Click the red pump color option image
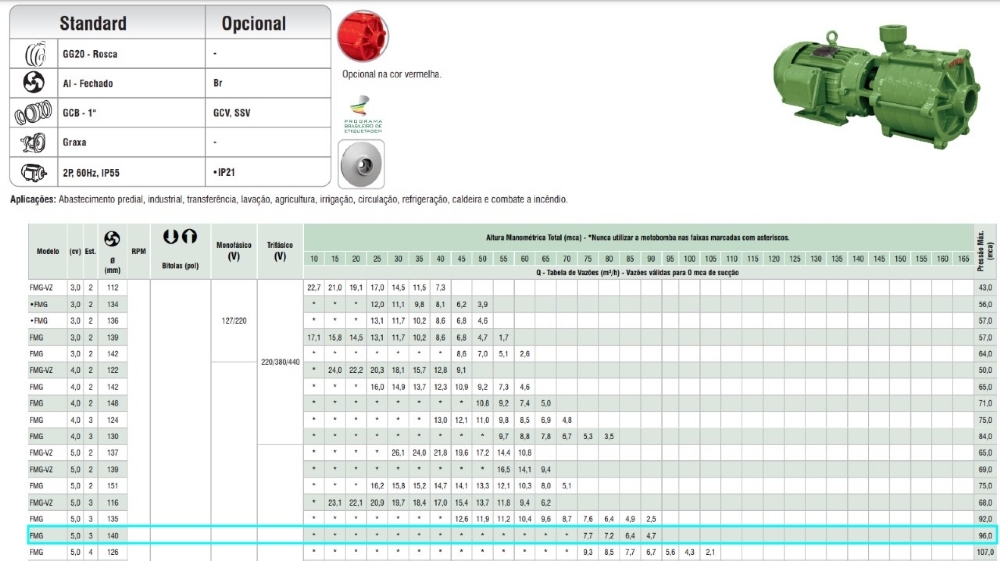Screen dimensions: 1000x561 (x=361, y=37)
